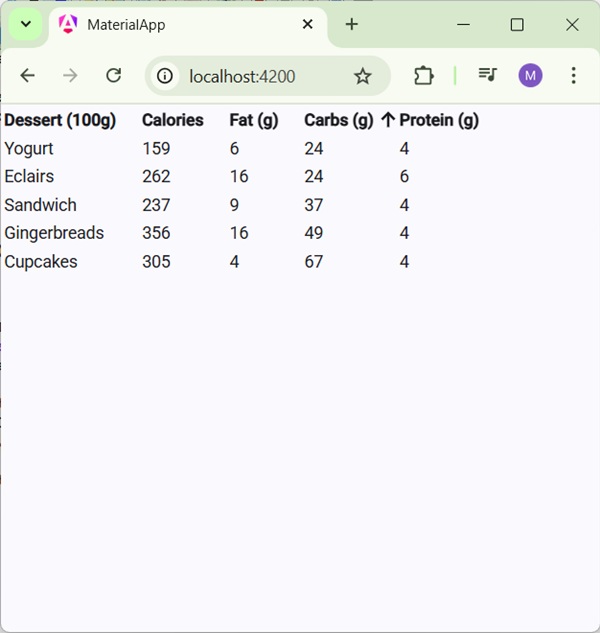Viewport: 600px width, 633px height.
Task: Open the media control icon
Action: tap(487, 76)
